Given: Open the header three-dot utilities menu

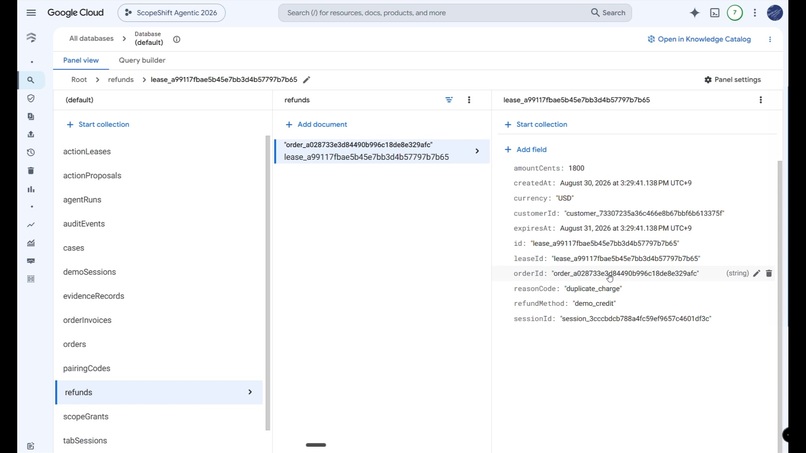Looking at the screenshot, I should coord(755,13).
